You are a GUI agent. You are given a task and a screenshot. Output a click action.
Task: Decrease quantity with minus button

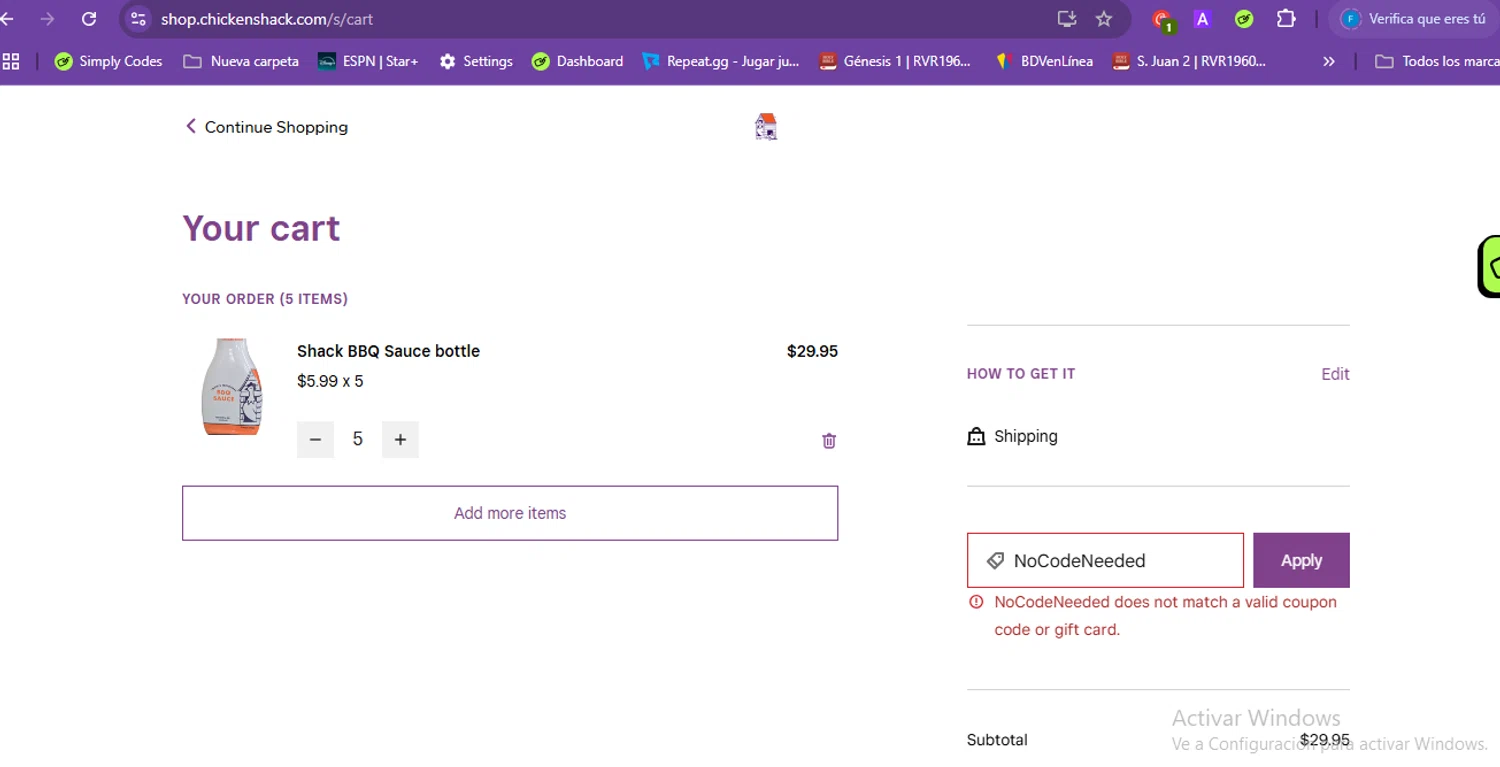tap(315, 439)
